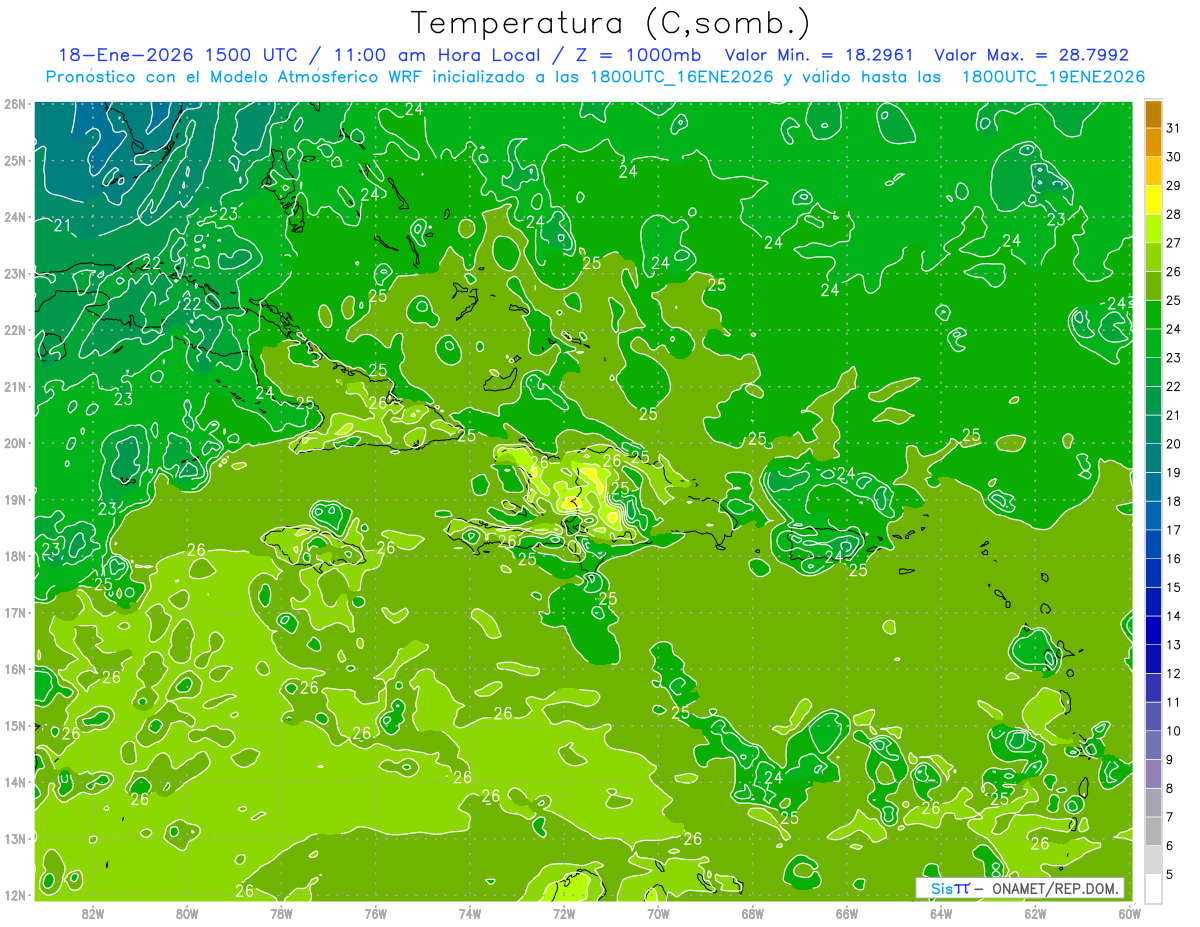Click the 78W longitude axis label
The image size is (1200, 927).
[x=281, y=913]
